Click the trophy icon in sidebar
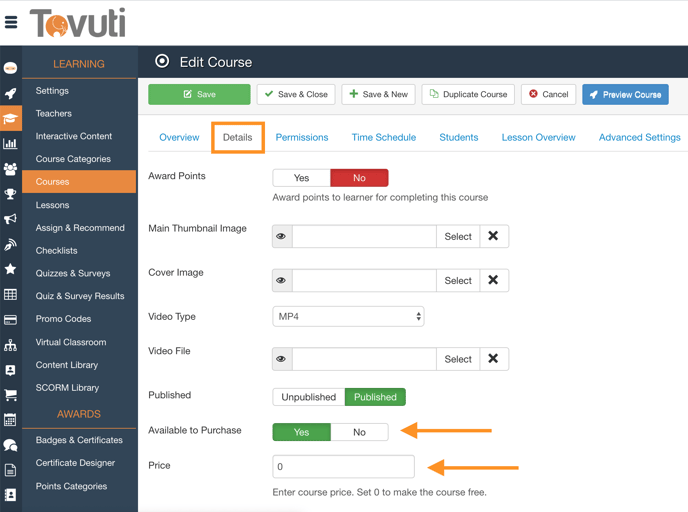The width and height of the screenshot is (688, 512). [x=11, y=194]
